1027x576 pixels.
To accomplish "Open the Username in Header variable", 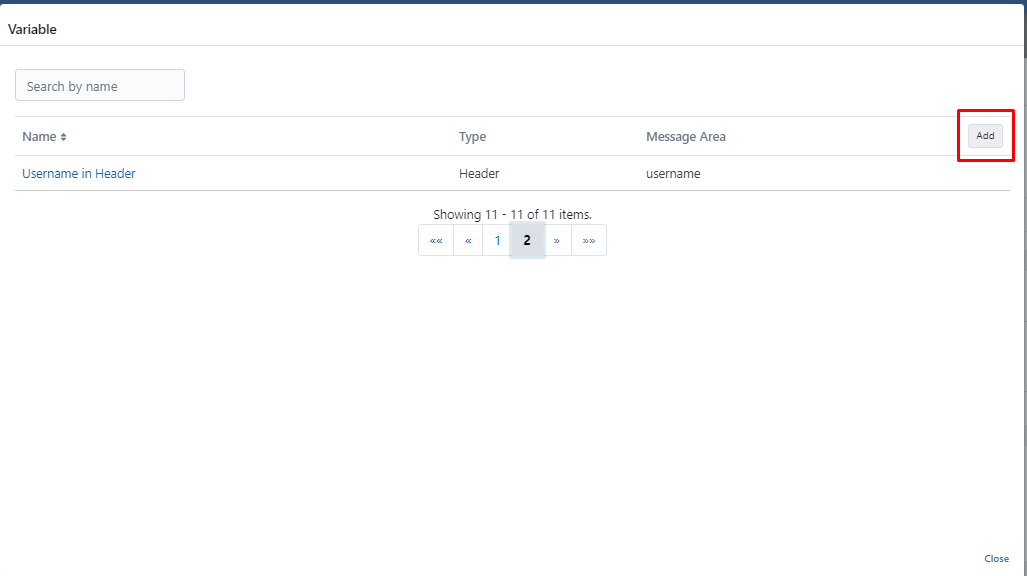I will click(x=79, y=174).
